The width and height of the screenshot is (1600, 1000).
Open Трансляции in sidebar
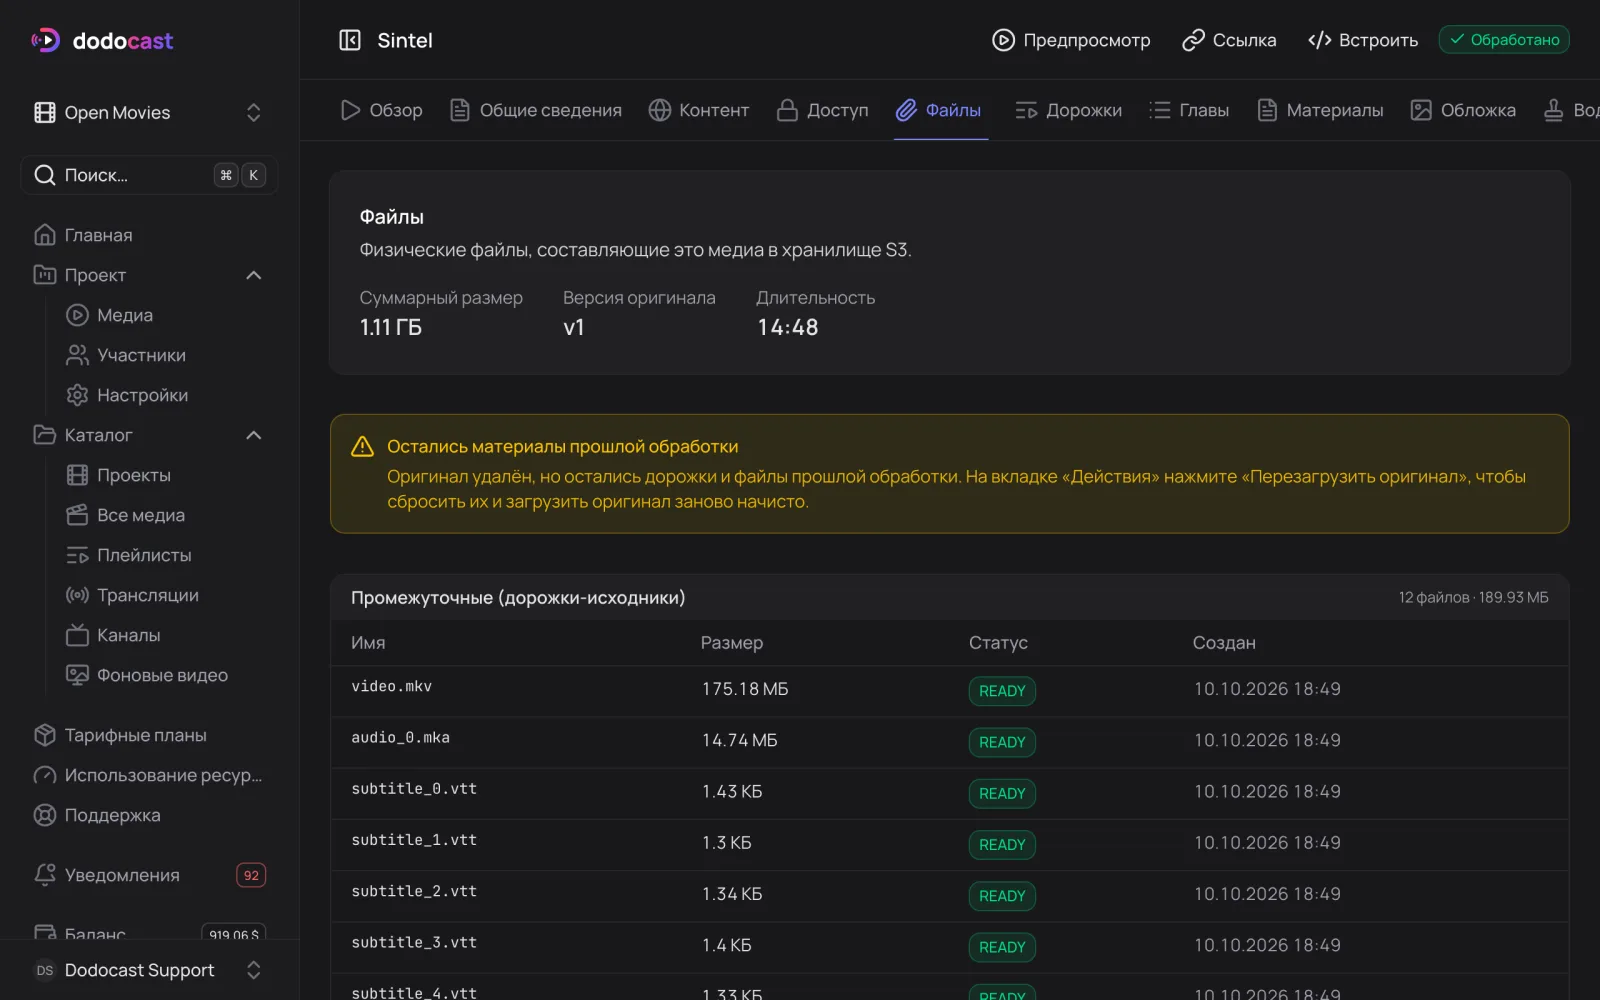(165, 595)
